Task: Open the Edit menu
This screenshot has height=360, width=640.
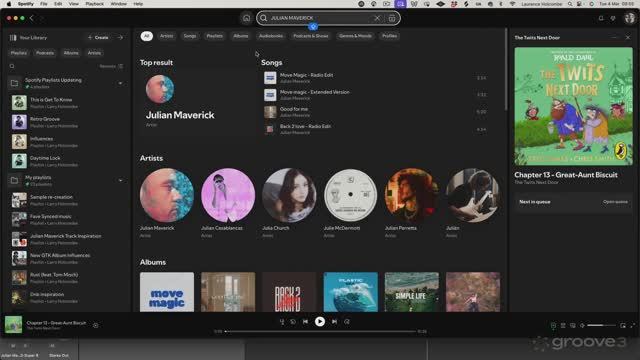Action: 58,4
